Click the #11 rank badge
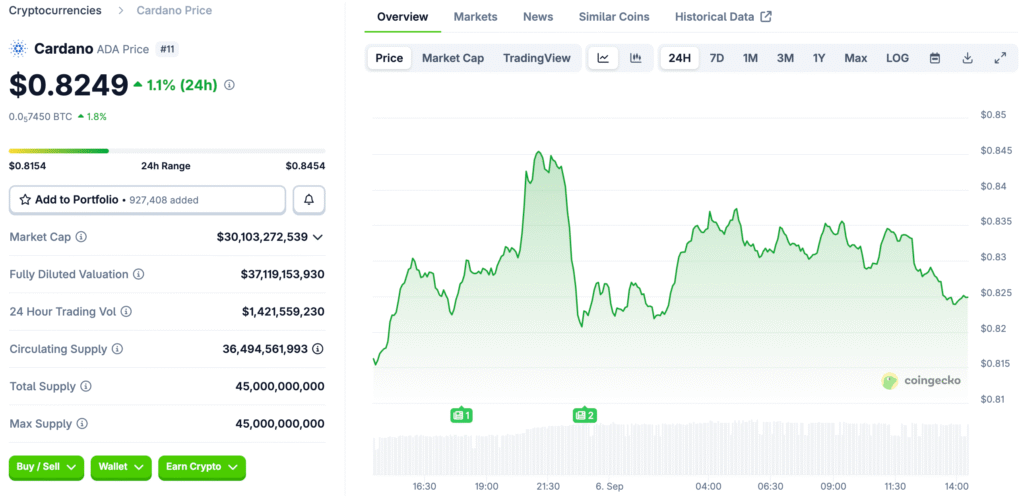This screenshot has height=496, width=1024. tap(167, 49)
